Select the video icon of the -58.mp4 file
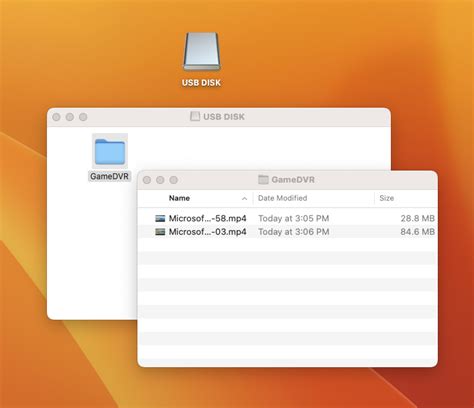 (160, 218)
